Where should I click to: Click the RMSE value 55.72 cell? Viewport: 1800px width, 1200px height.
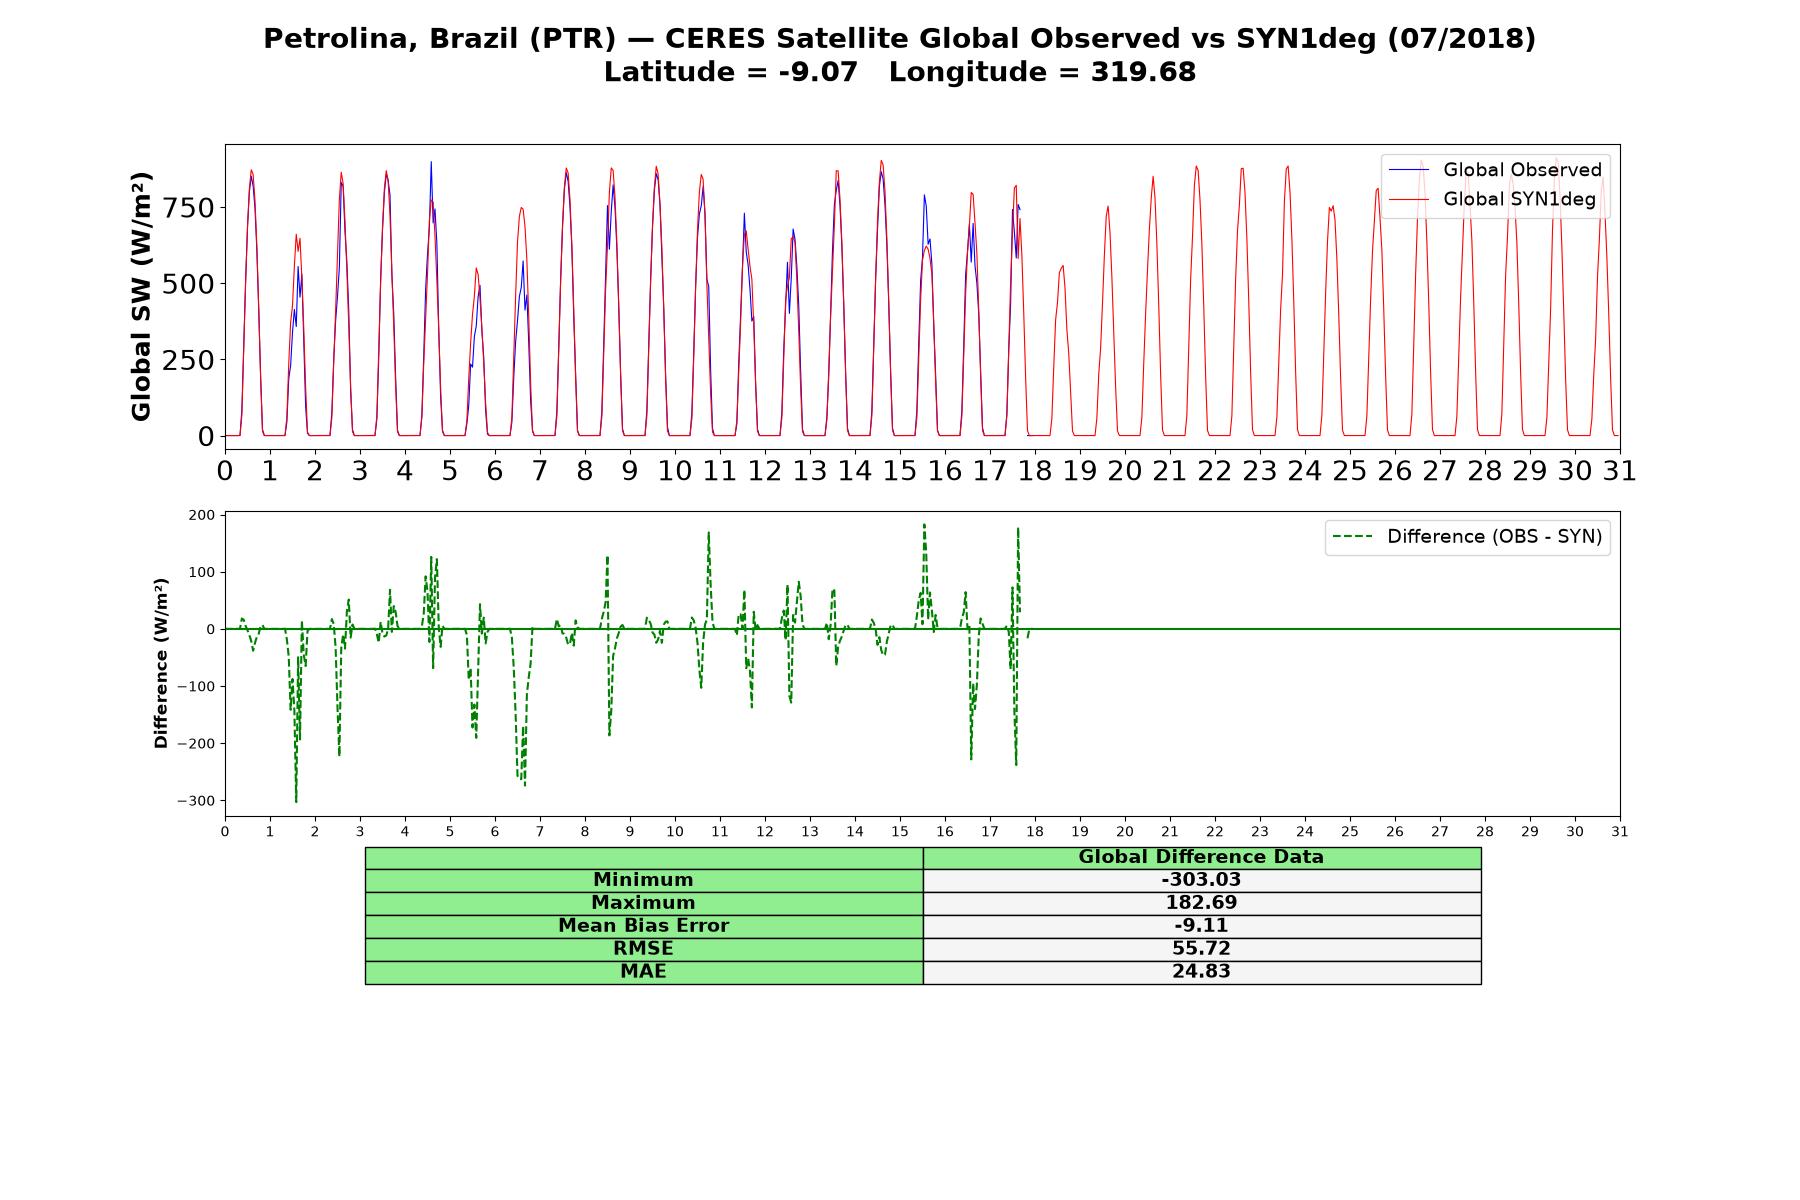[1202, 949]
